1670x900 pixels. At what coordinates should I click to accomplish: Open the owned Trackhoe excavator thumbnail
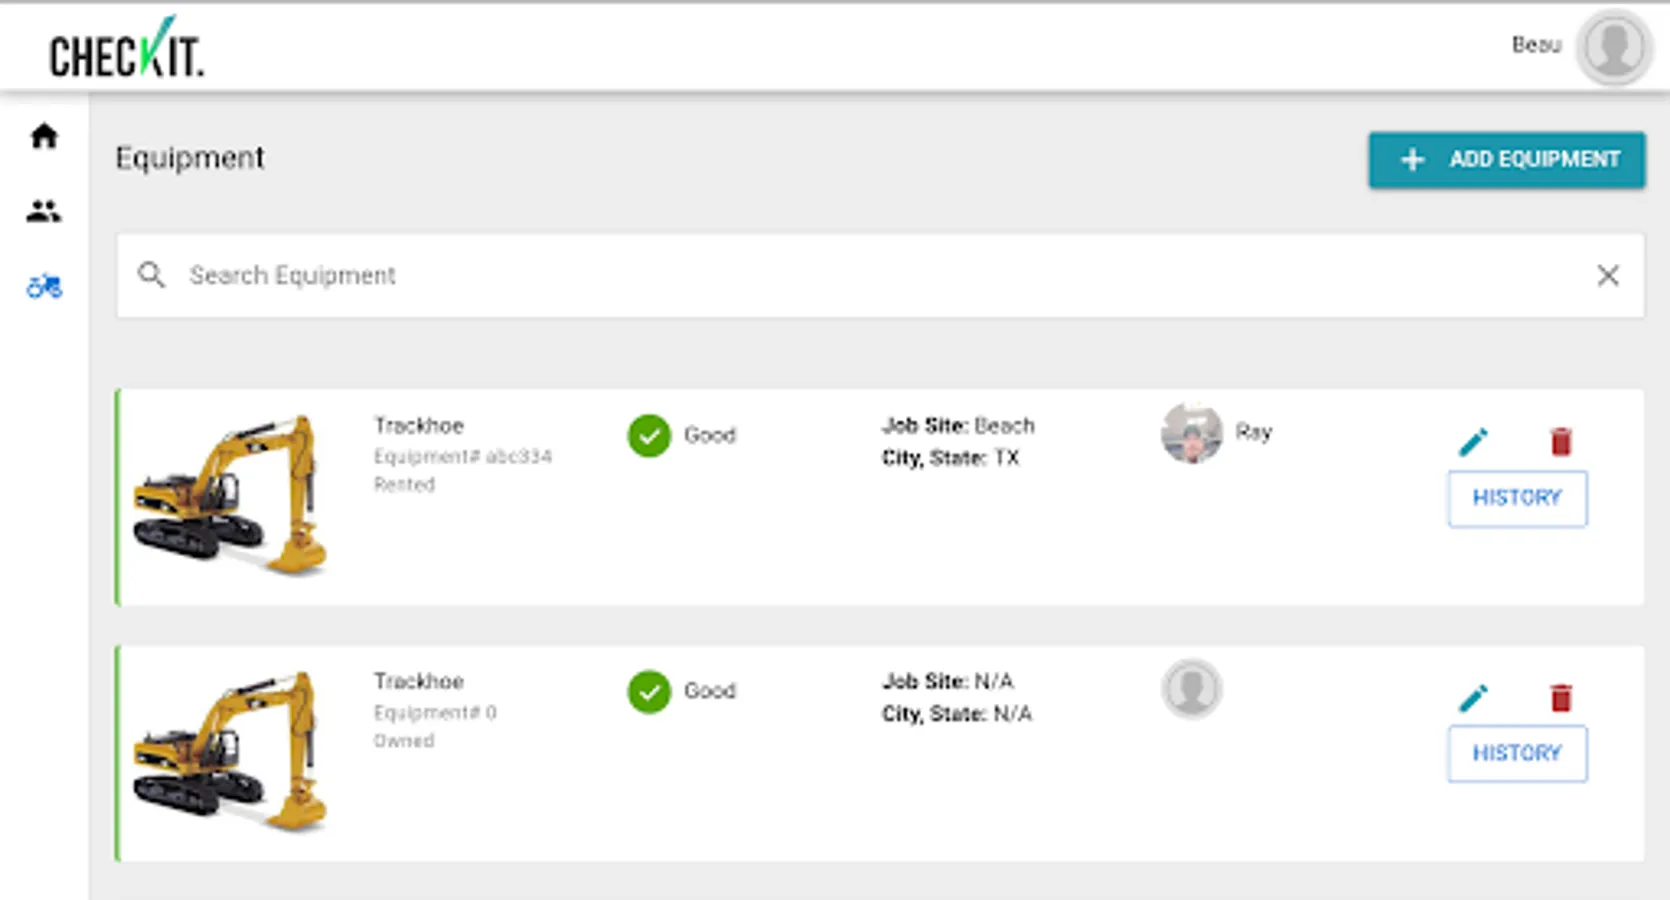231,751
